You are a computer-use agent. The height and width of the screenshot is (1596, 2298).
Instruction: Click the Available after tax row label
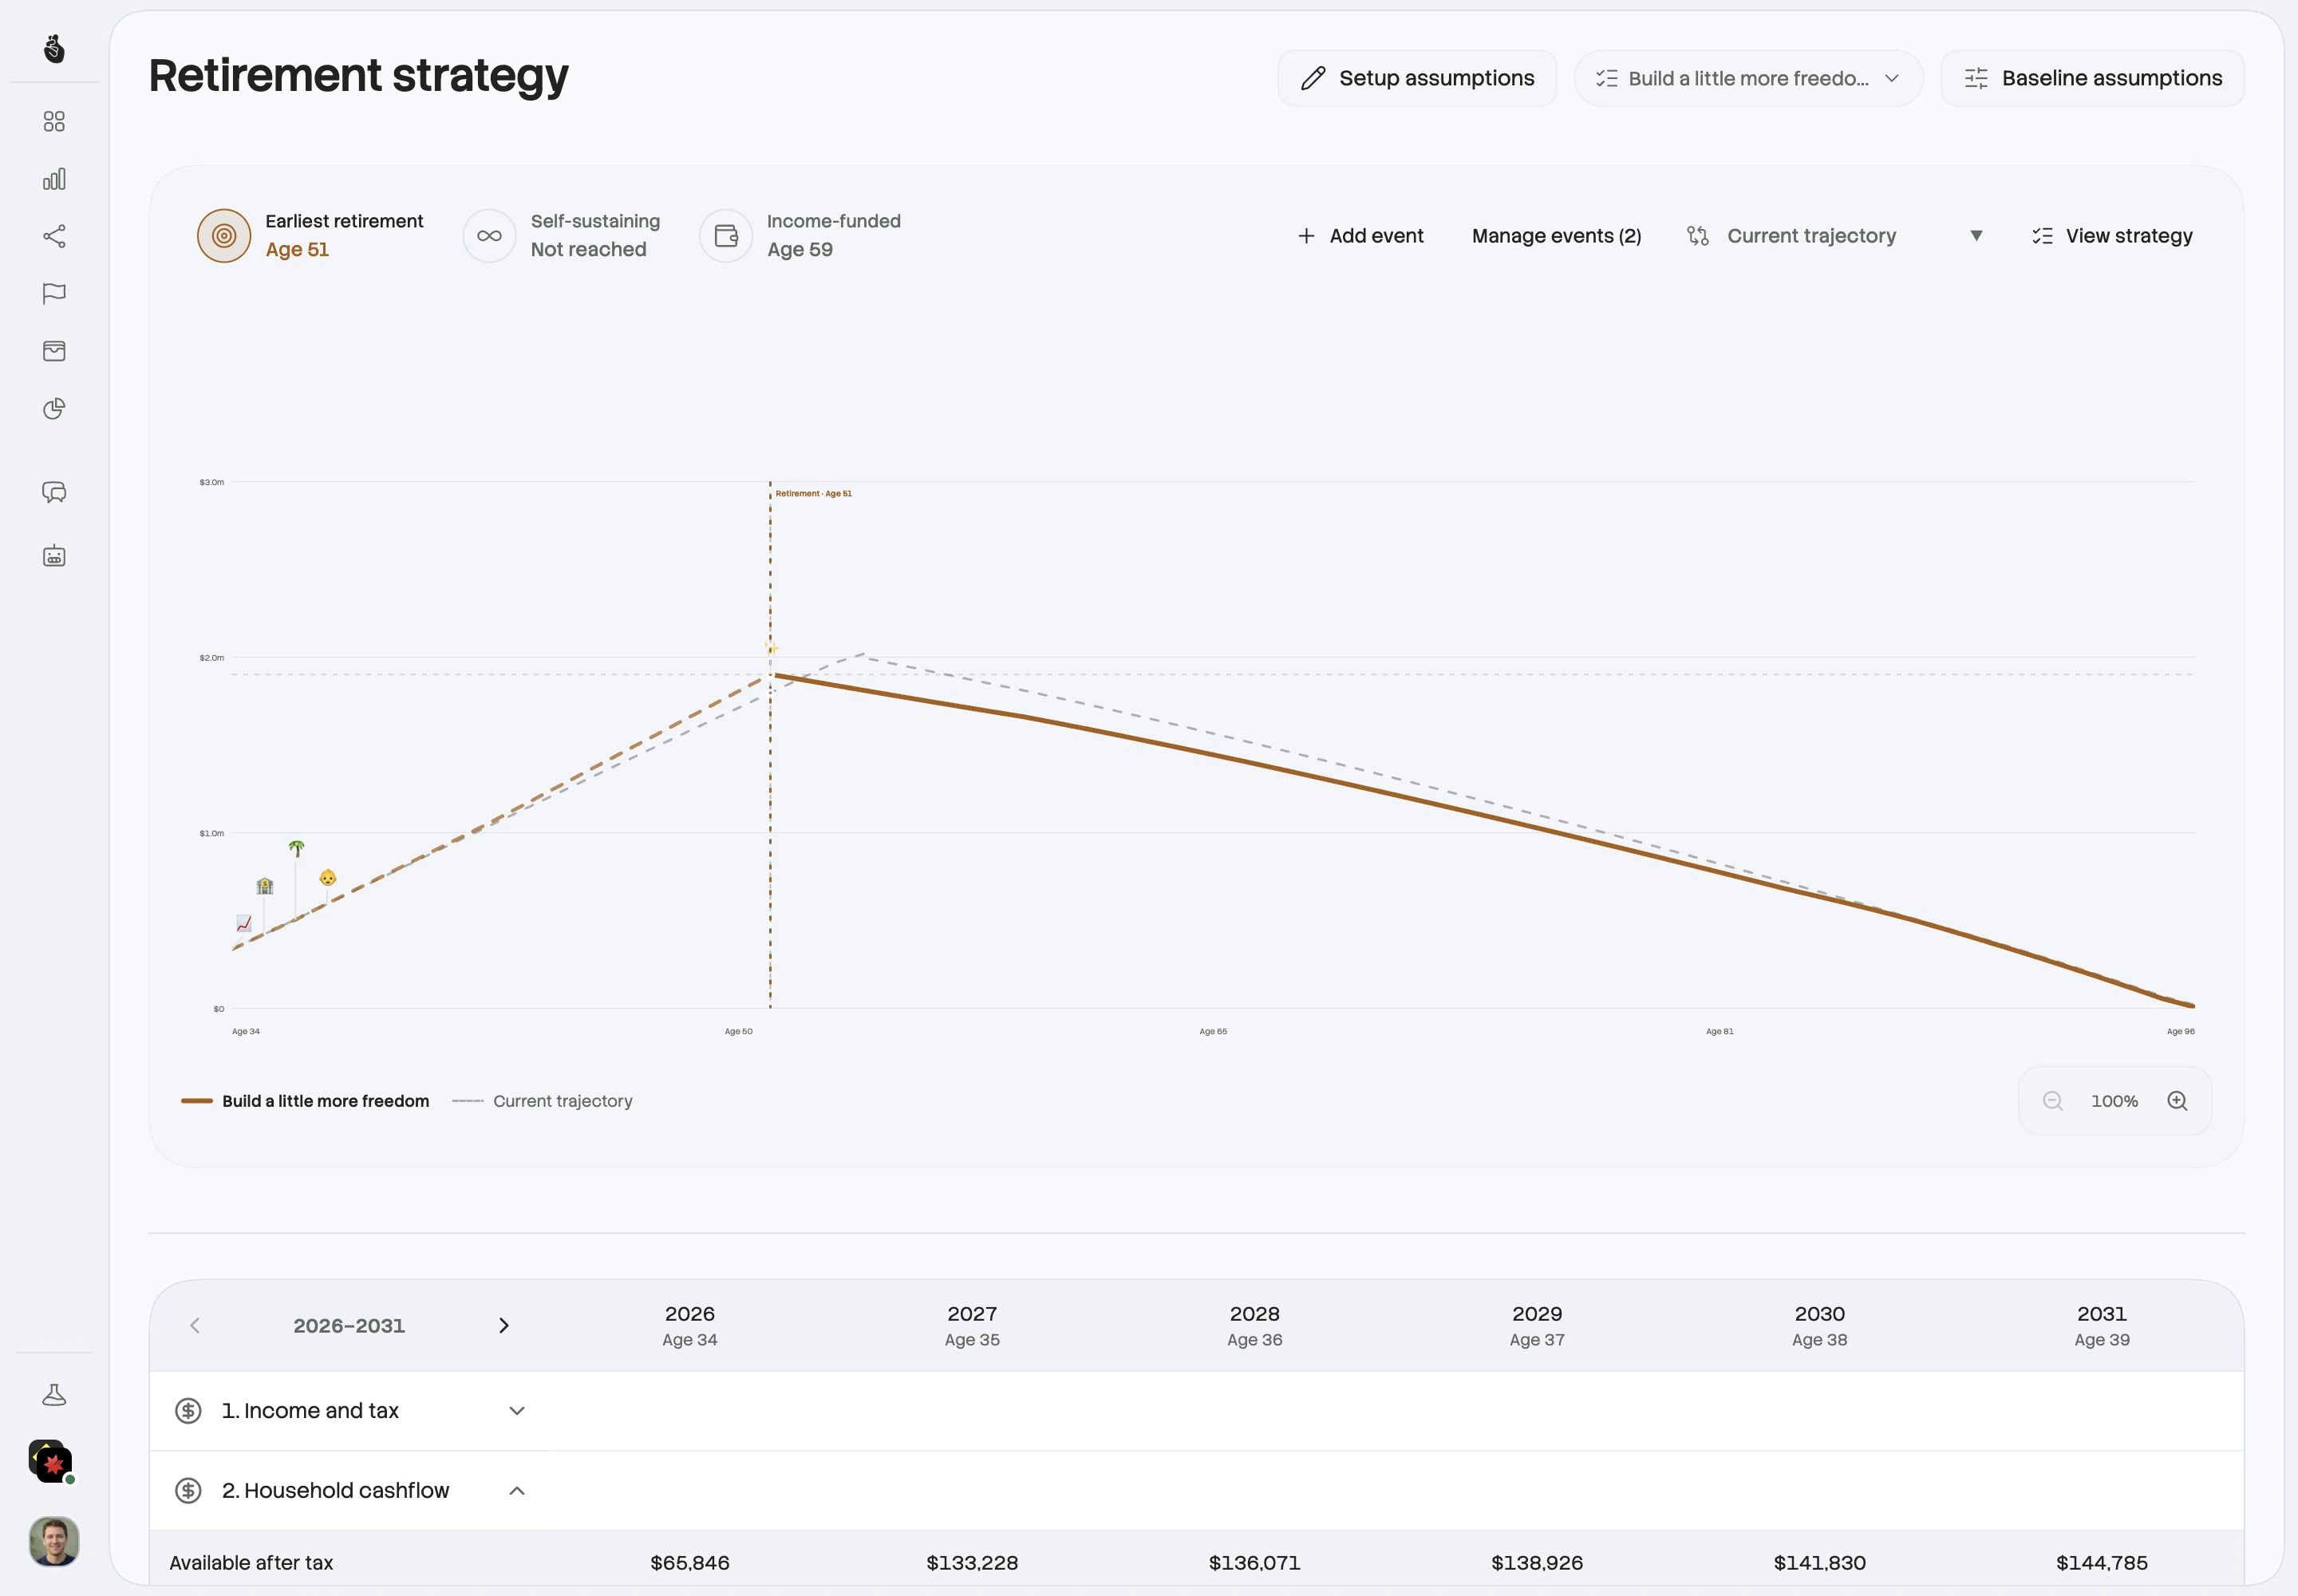pos(251,1563)
